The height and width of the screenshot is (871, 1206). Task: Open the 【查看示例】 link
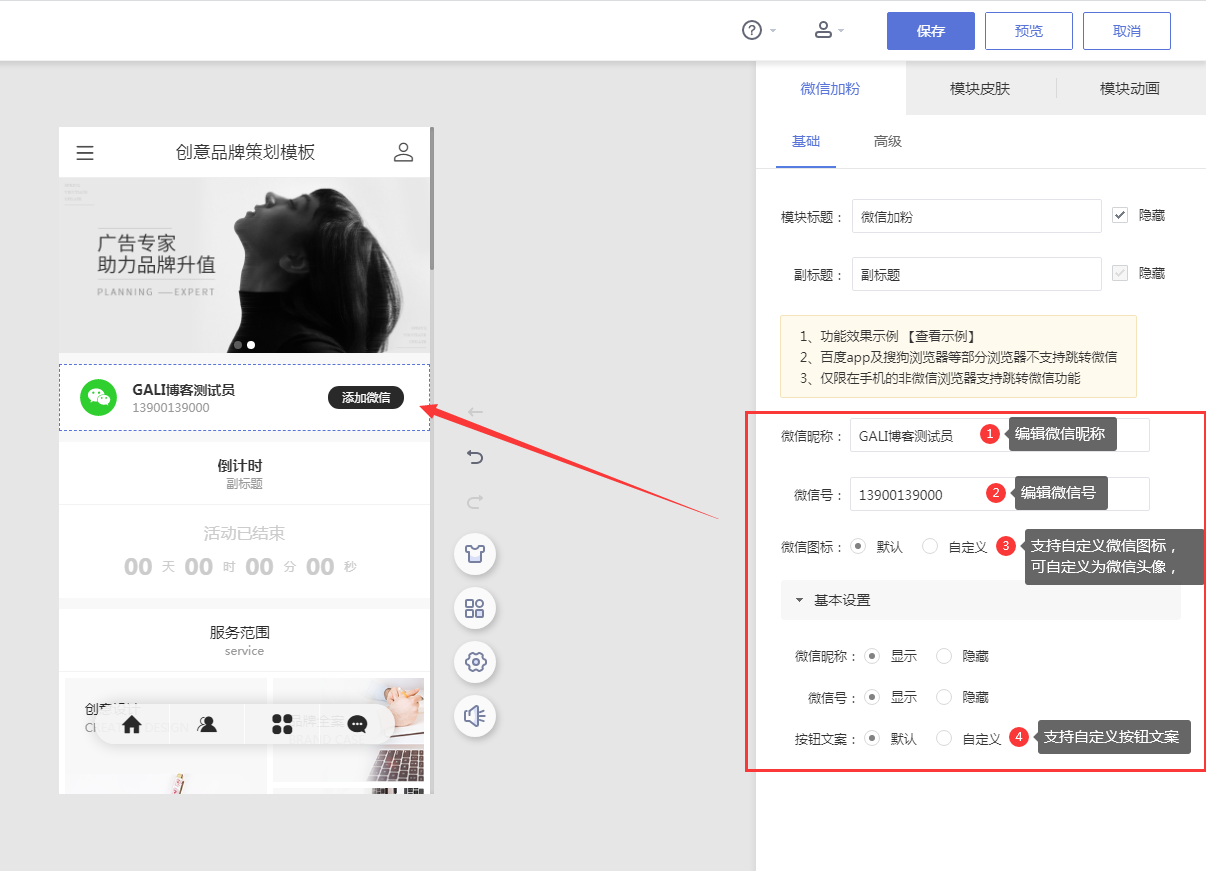tap(941, 336)
